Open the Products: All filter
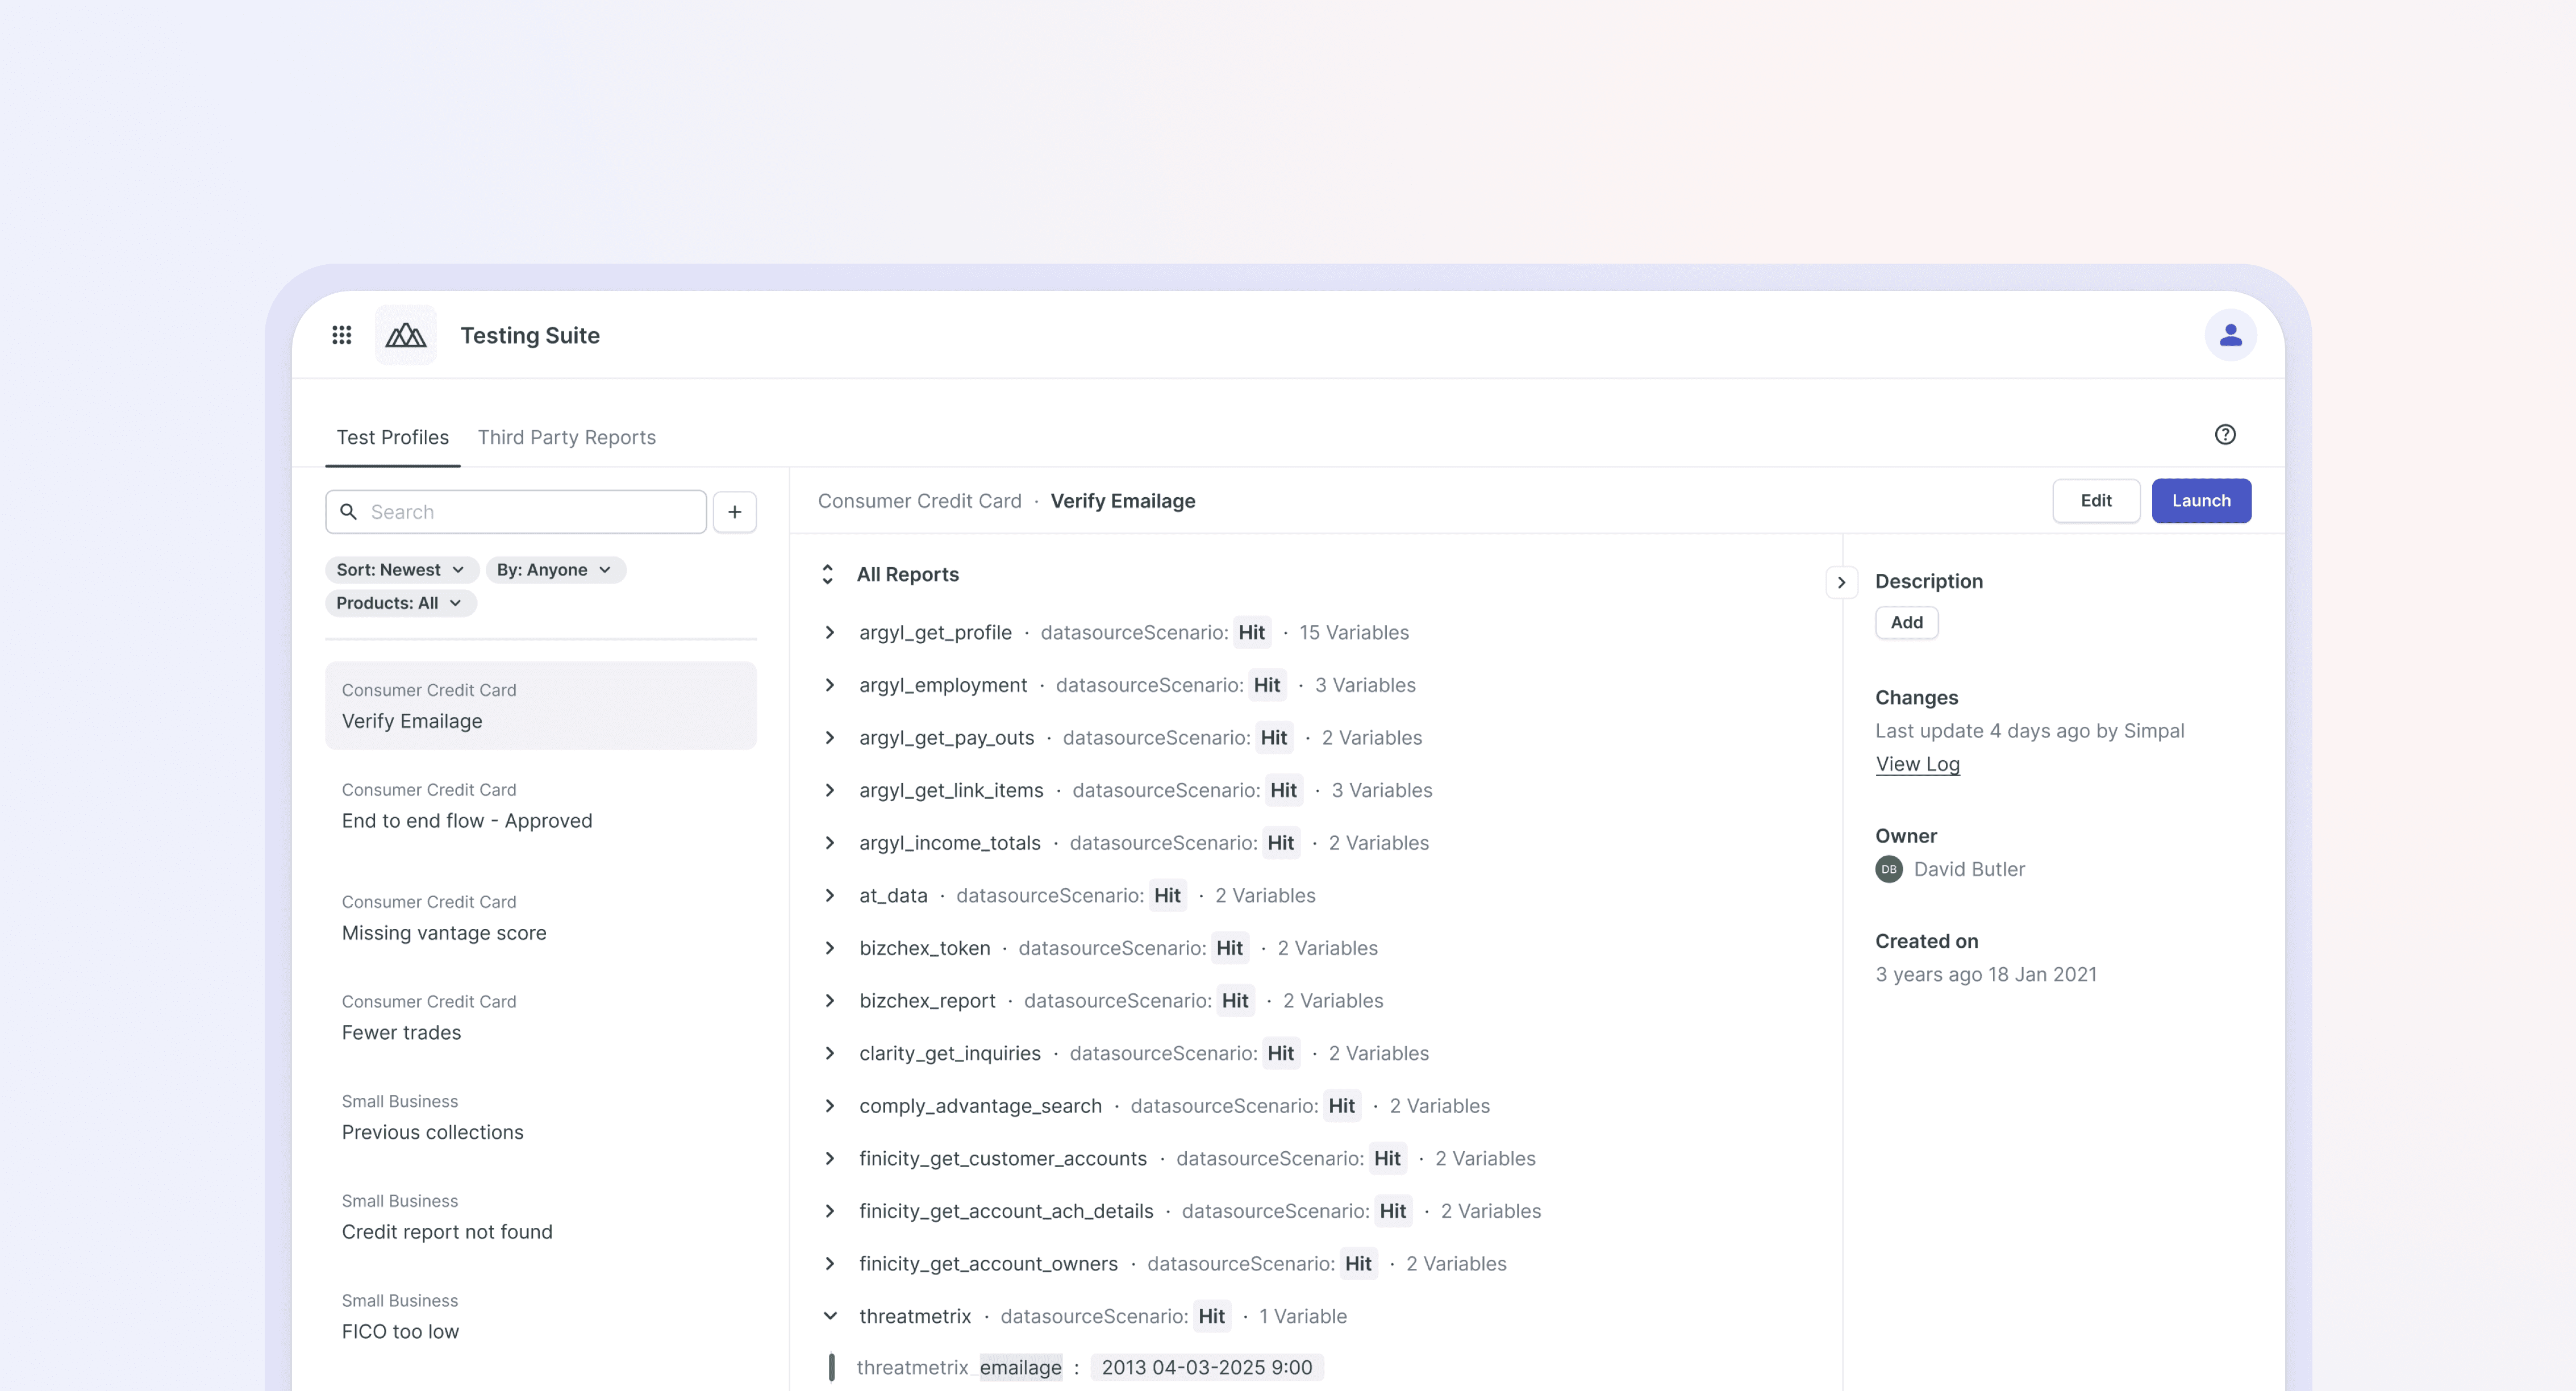 tap(399, 603)
